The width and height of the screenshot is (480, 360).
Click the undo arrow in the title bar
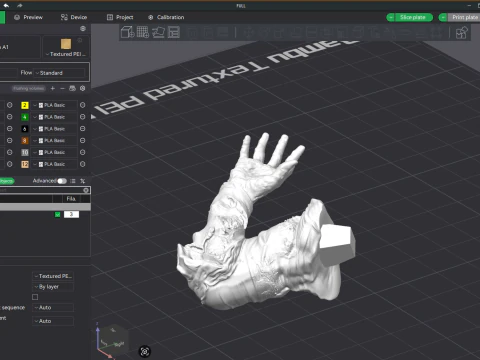[6, 5]
